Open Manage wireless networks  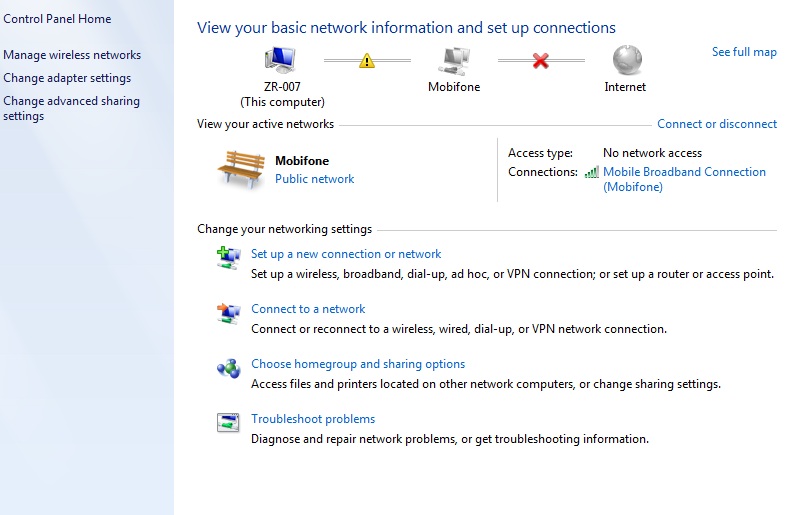72,55
